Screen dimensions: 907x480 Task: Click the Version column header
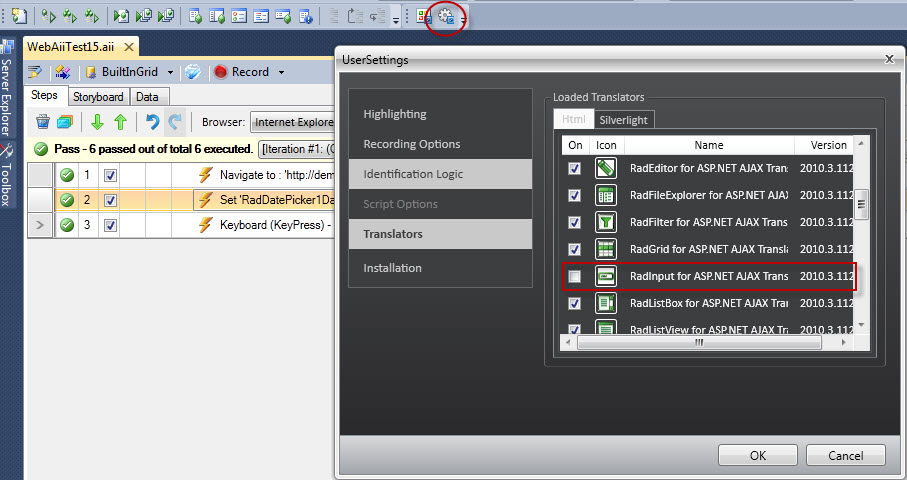[x=824, y=145]
